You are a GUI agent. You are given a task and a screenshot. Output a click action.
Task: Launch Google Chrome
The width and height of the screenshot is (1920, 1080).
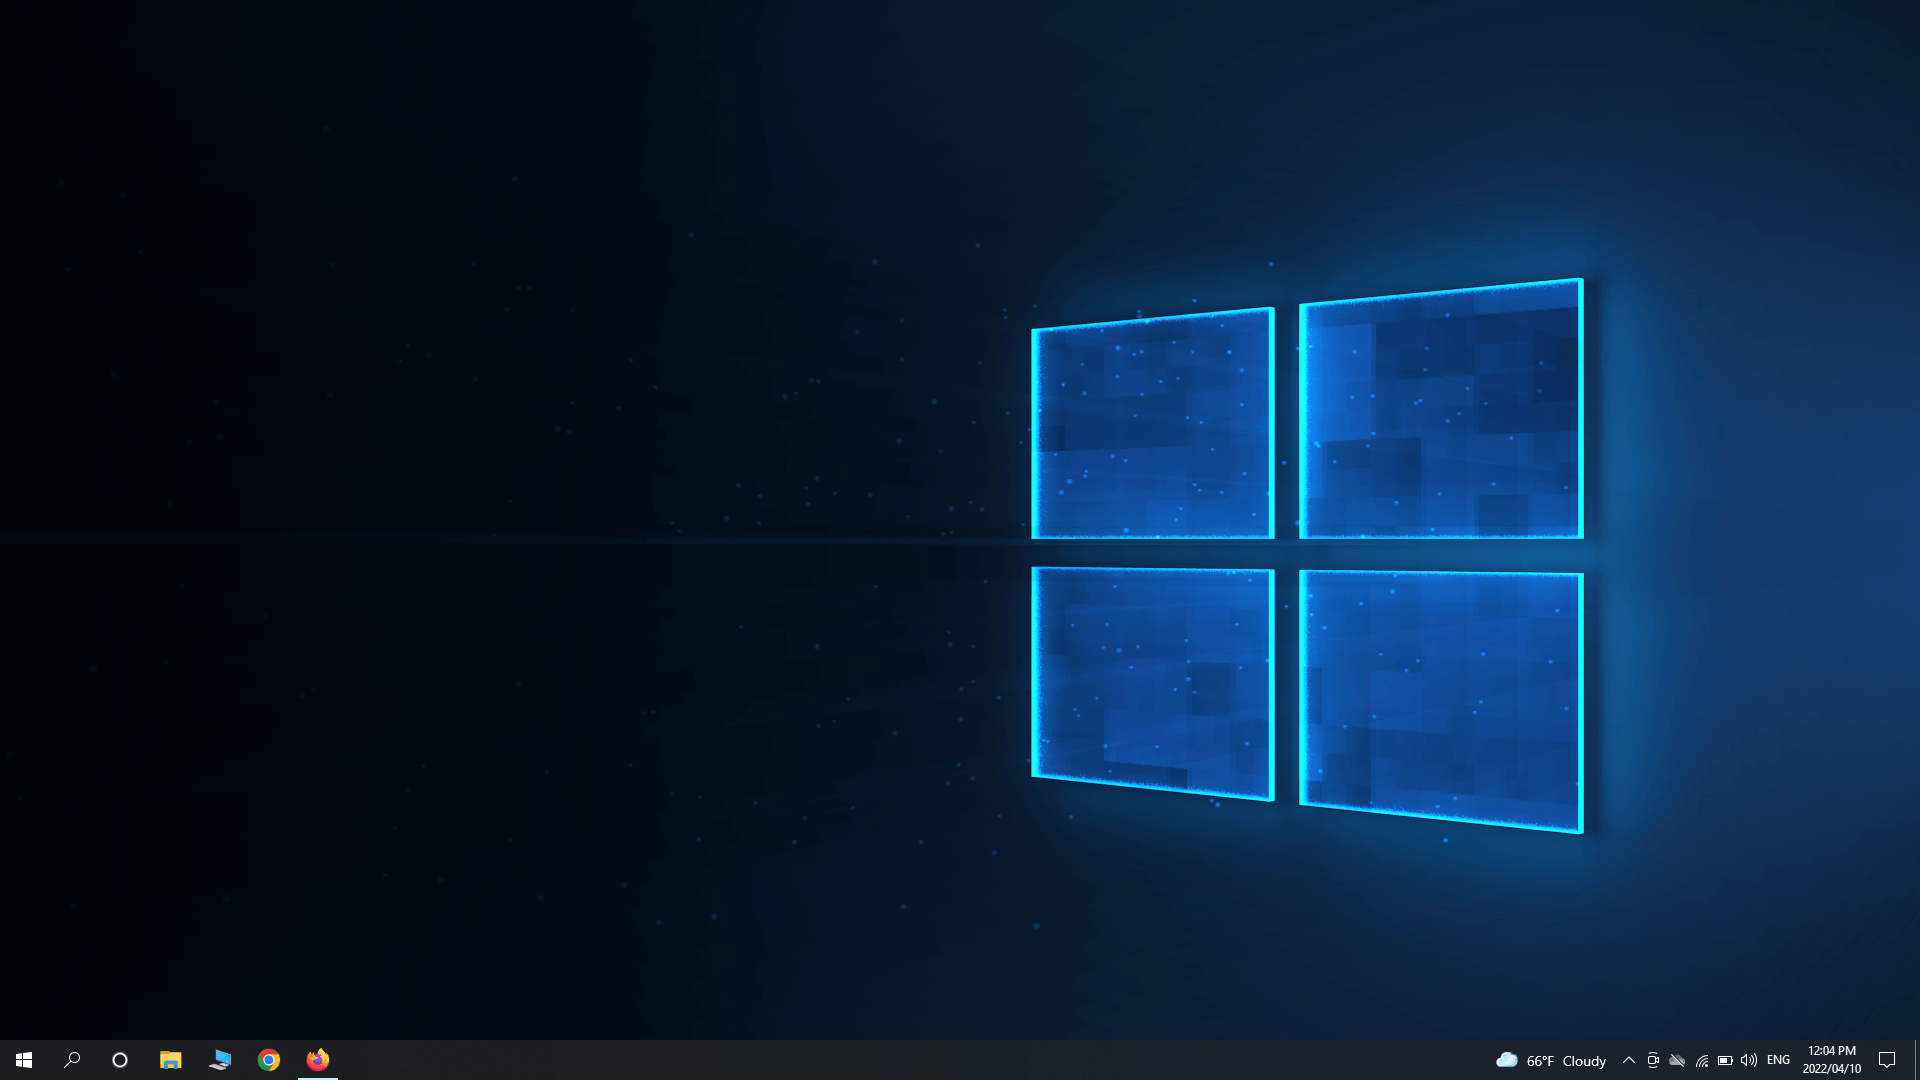pos(268,1060)
